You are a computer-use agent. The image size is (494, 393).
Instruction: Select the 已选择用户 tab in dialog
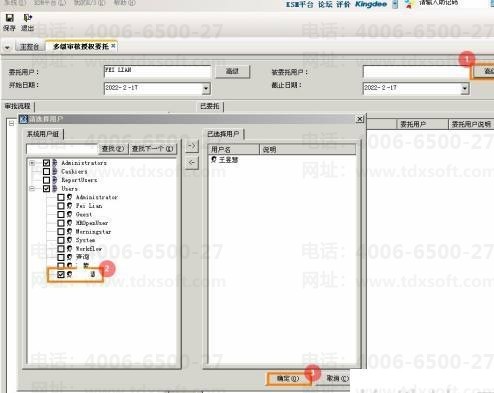(x=223, y=134)
